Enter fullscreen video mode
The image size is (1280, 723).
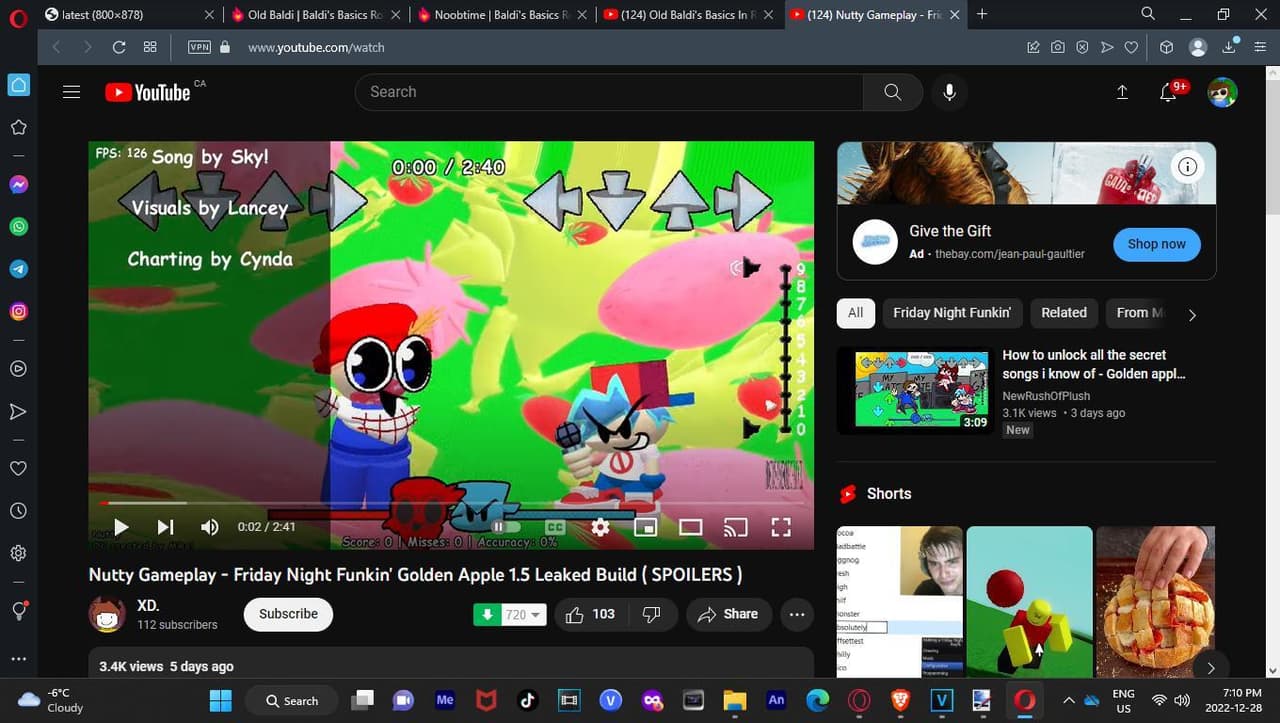coord(781,527)
